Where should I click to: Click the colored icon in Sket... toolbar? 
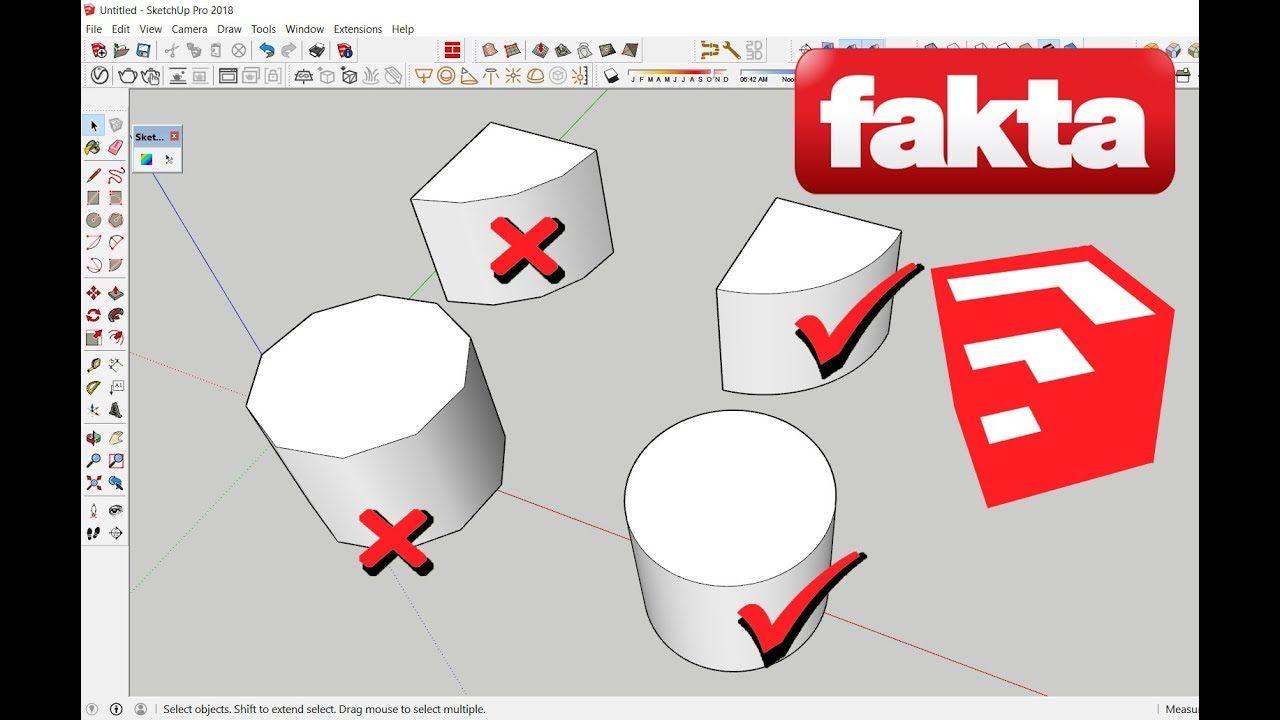[x=146, y=159]
